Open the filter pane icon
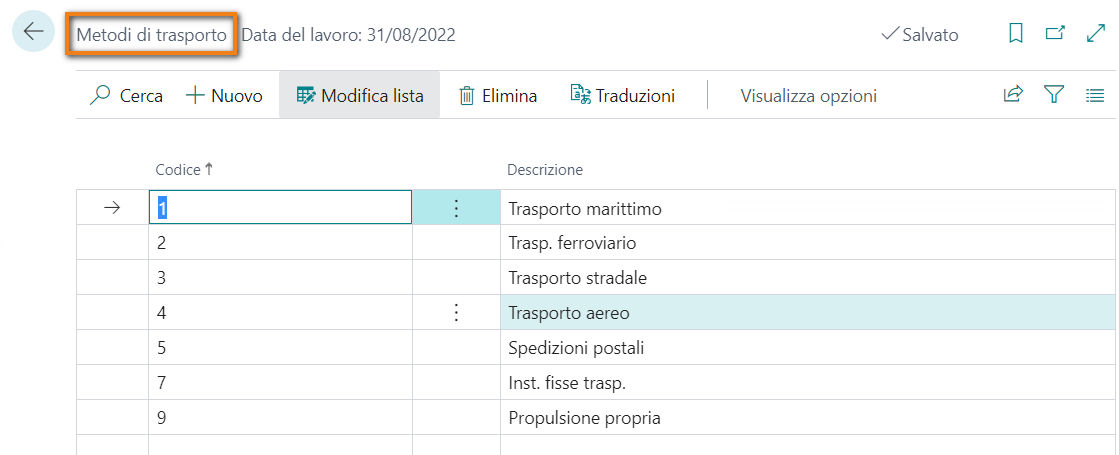The width and height of the screenshot is (1119, 455). coord(1054,95)
